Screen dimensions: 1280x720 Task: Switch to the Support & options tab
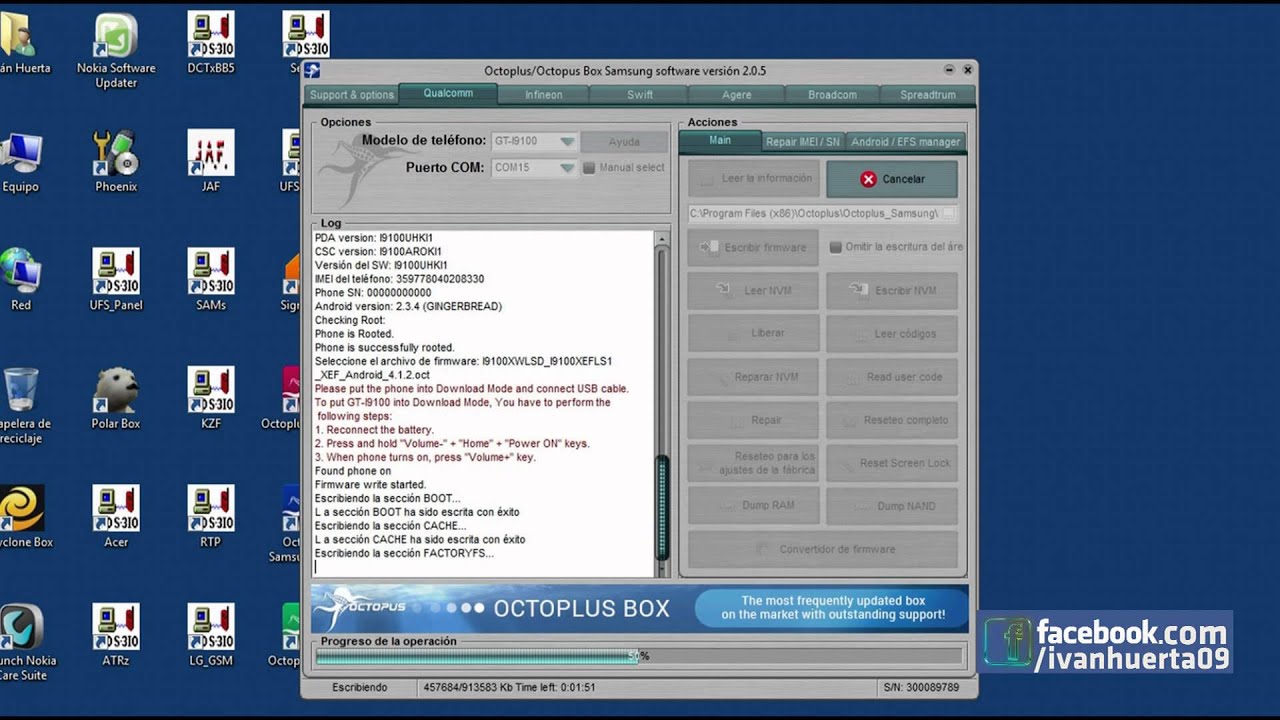352,95
